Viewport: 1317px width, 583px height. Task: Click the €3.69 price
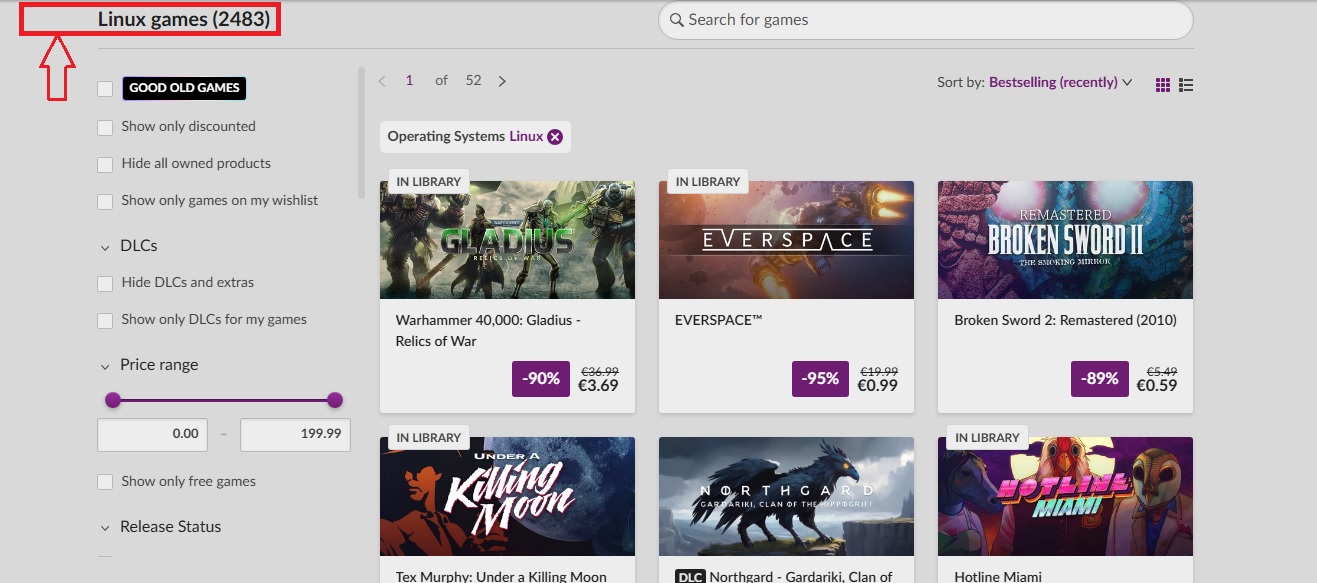598,386
